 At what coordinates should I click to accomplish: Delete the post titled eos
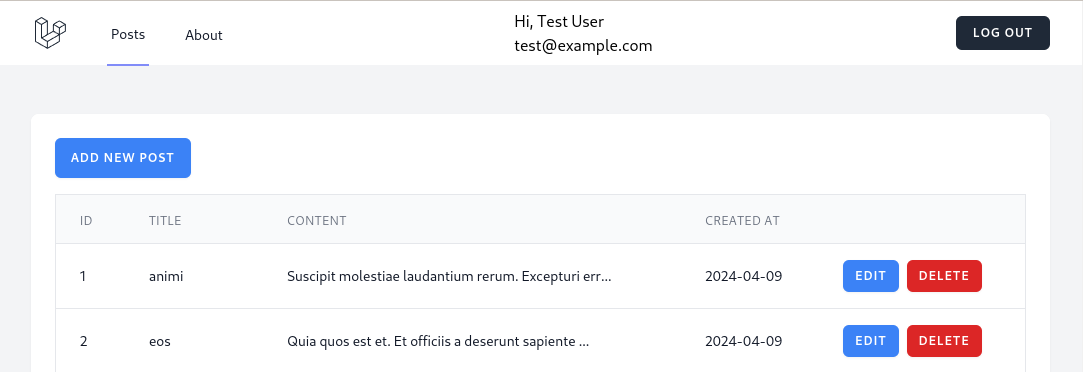(943, 341)
